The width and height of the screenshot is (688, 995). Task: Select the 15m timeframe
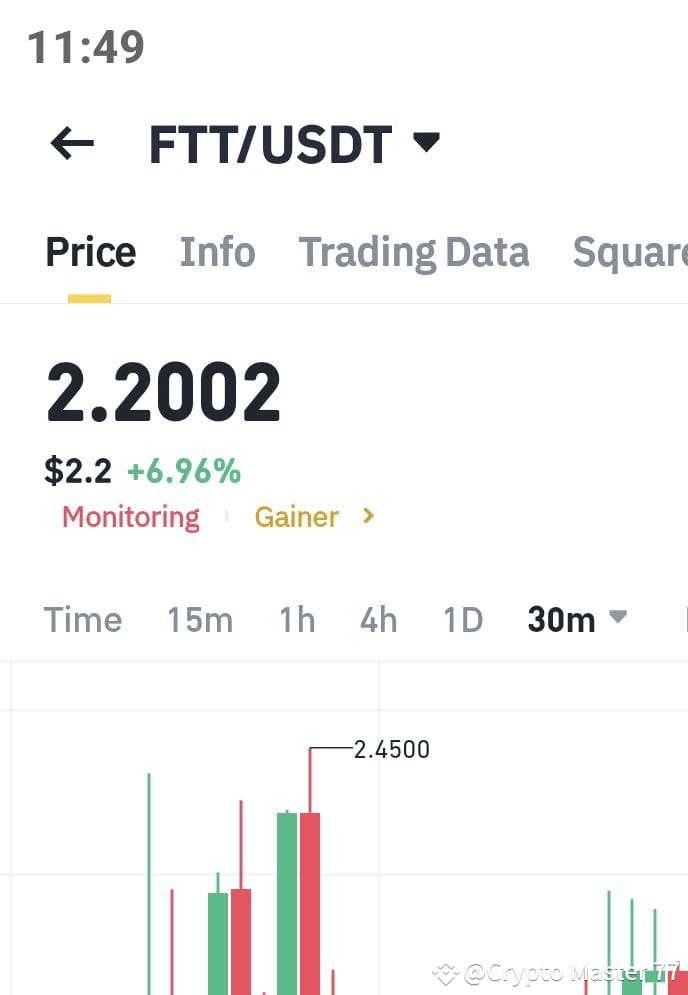pyautogui.click(x=199, y=619)
